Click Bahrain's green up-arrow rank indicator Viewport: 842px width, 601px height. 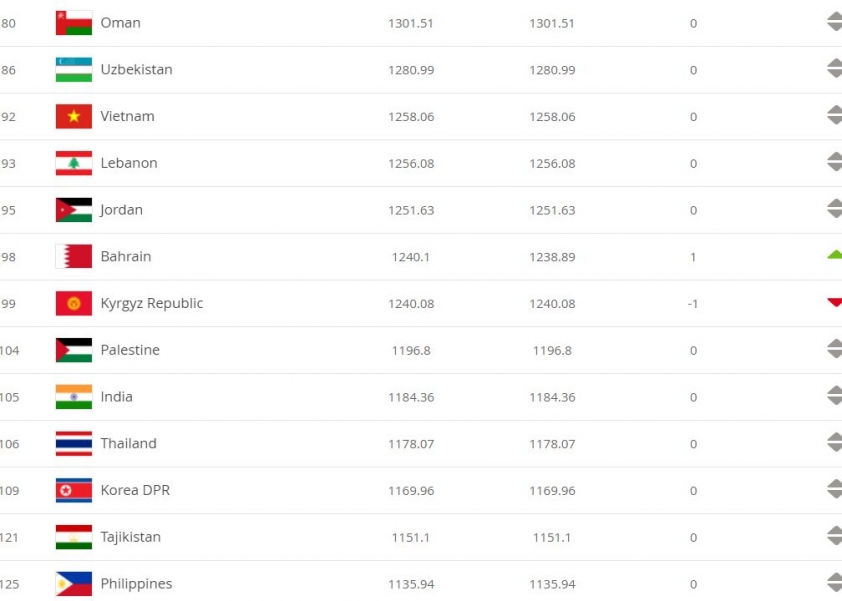point(834,255)
